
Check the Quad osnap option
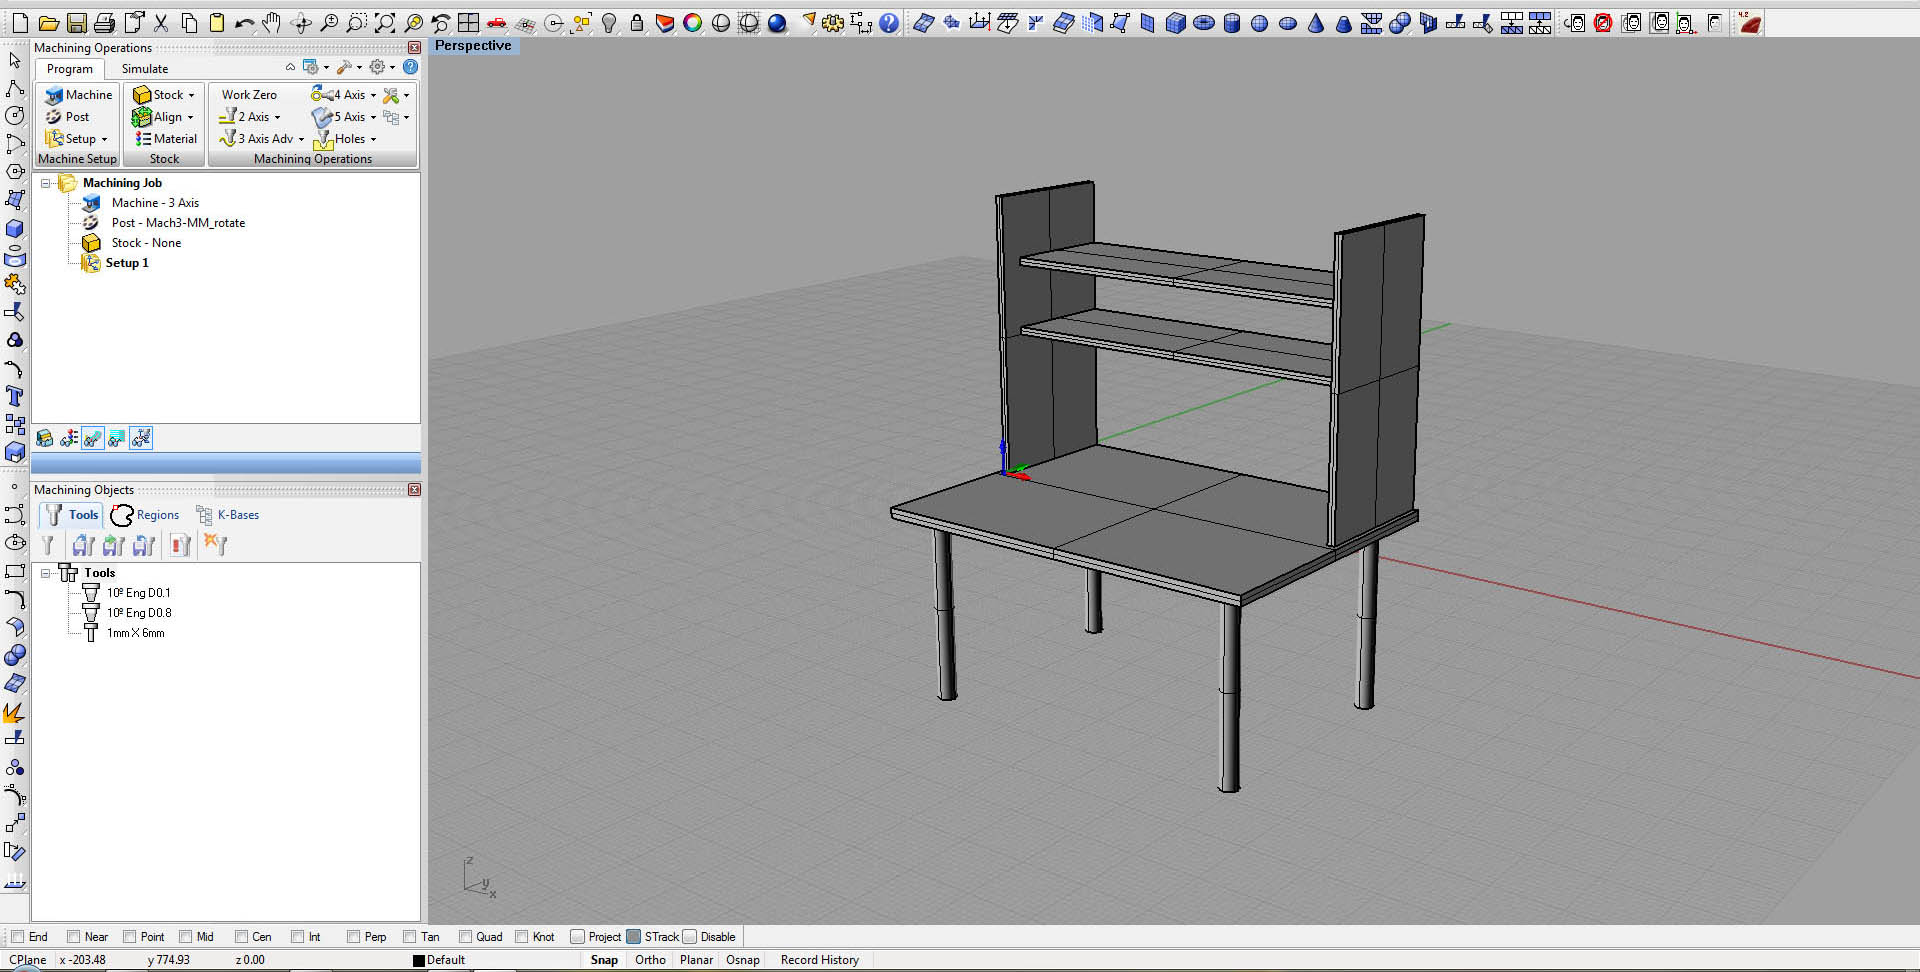[465, 937]
